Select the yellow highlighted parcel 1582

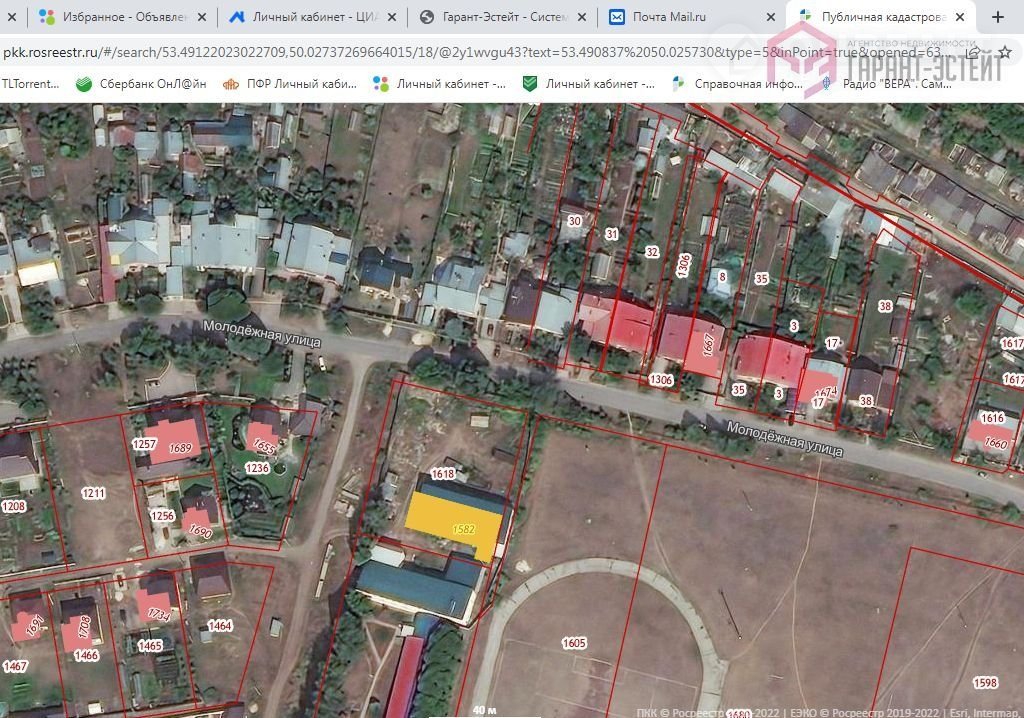click(455, 520)
